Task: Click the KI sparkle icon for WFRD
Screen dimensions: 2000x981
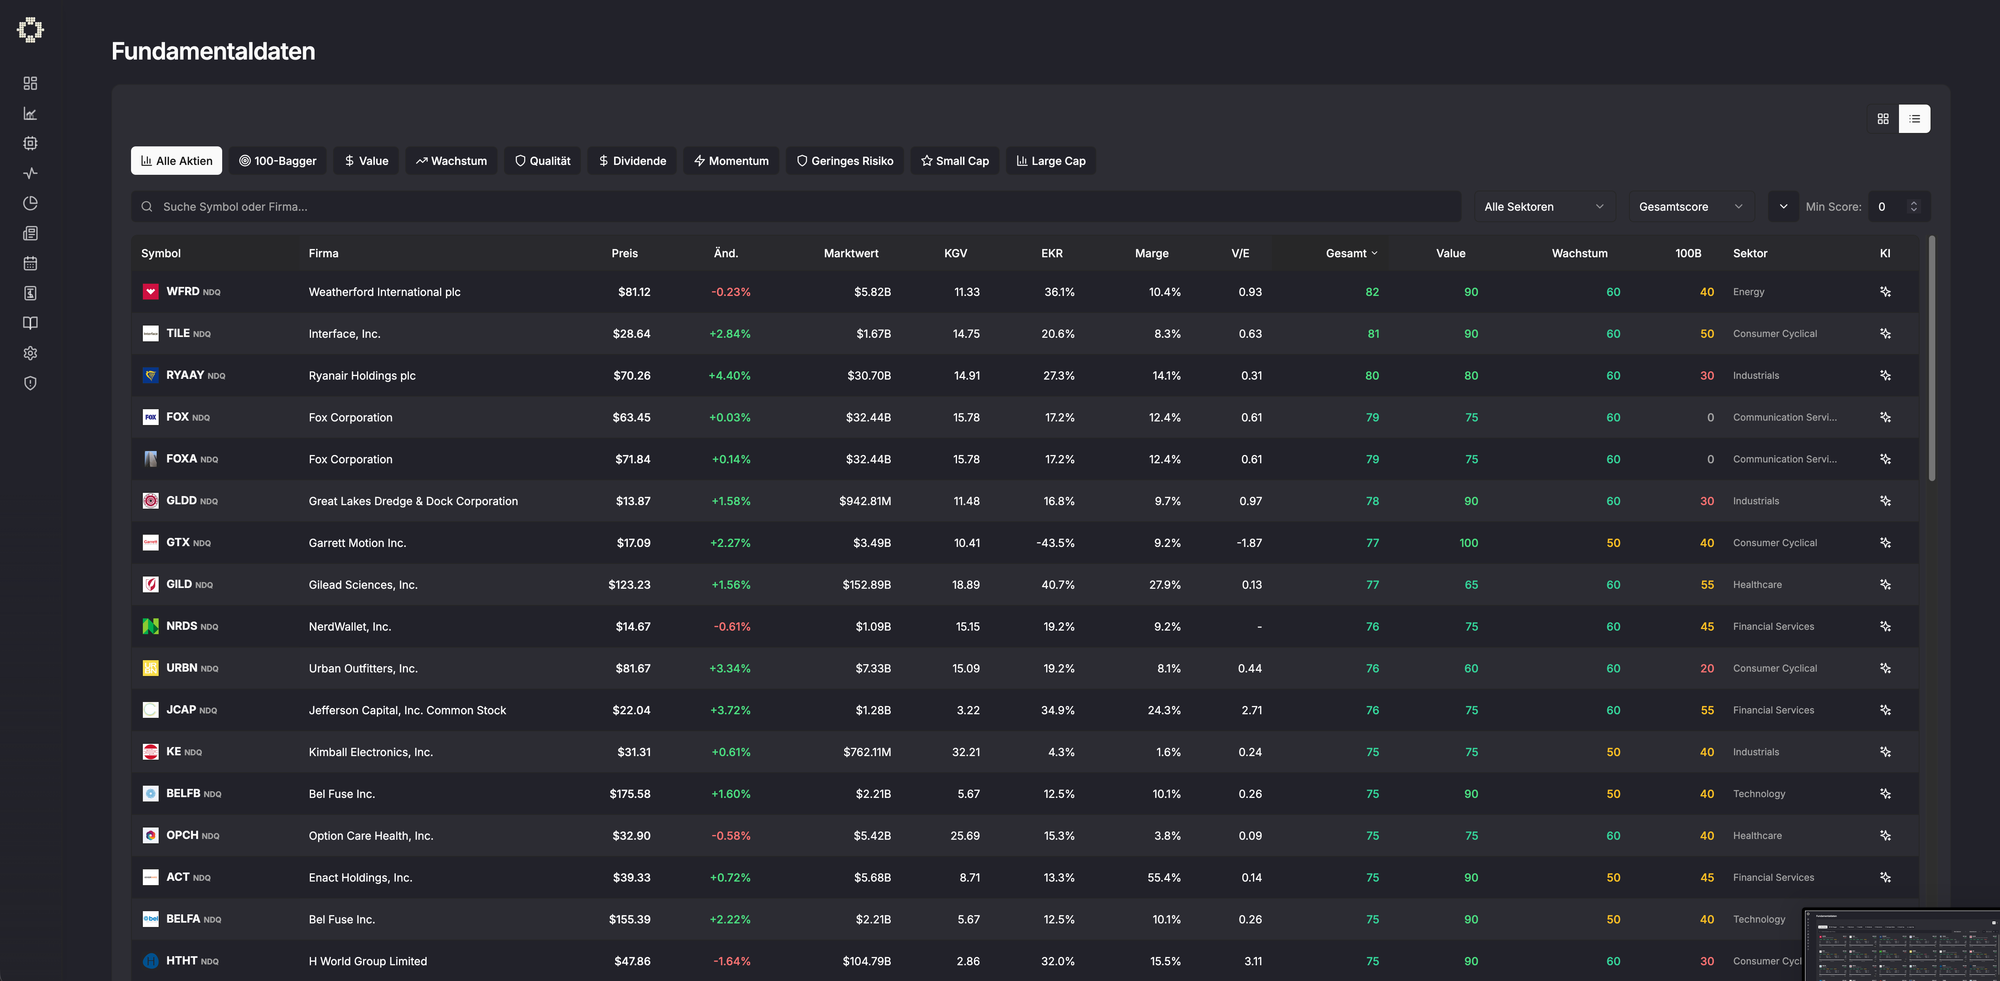Action: (x=1885, y=292)
